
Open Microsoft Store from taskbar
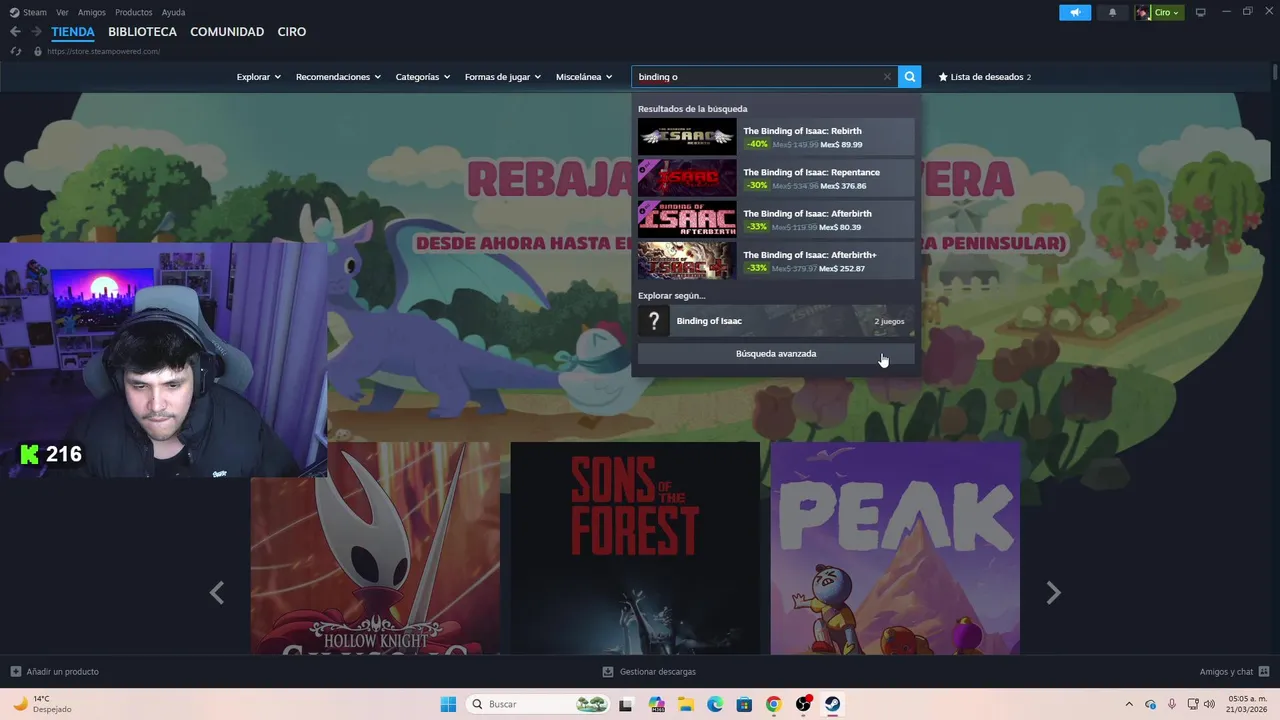click(744, 704)
